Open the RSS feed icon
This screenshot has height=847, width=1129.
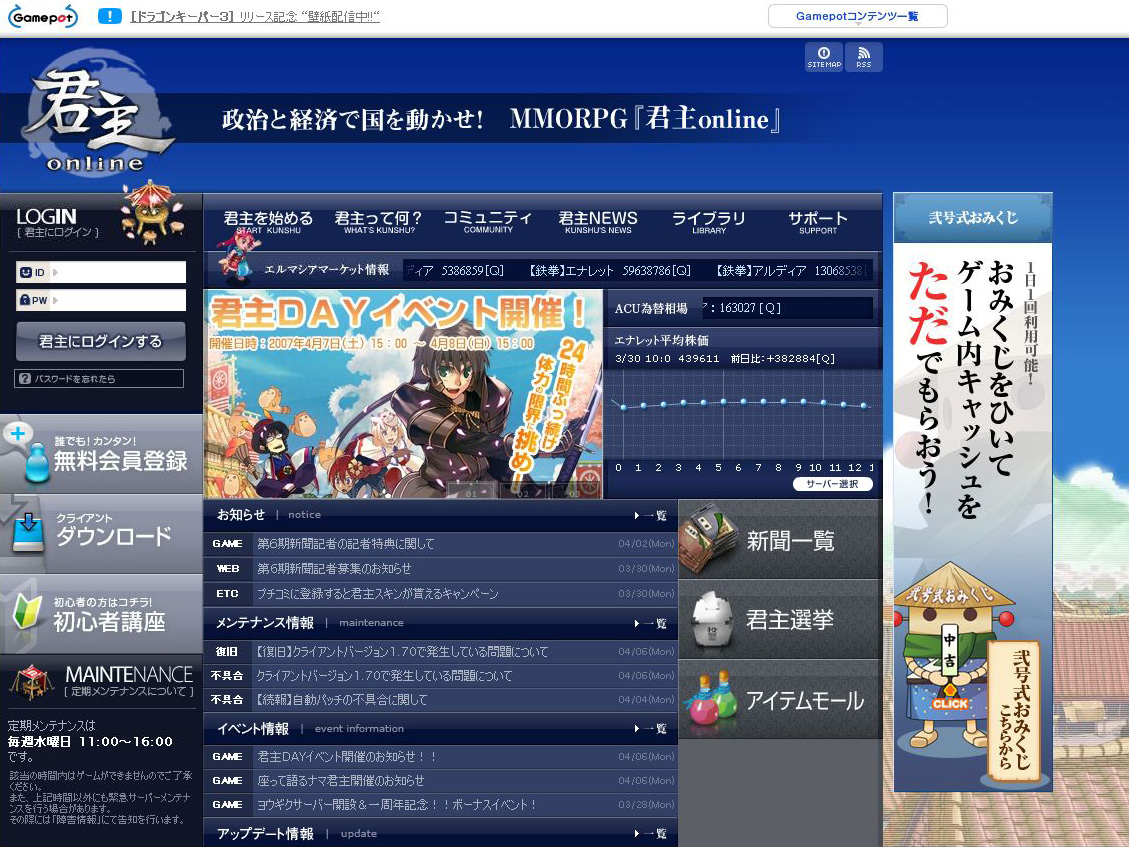pyautogui.click(x=863, y=57)
